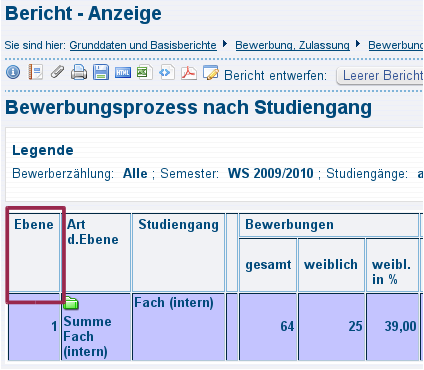424x370 pixels.
Task: Click Bewerbungsprozess nach Studiengang title
Action: point(188,107)
